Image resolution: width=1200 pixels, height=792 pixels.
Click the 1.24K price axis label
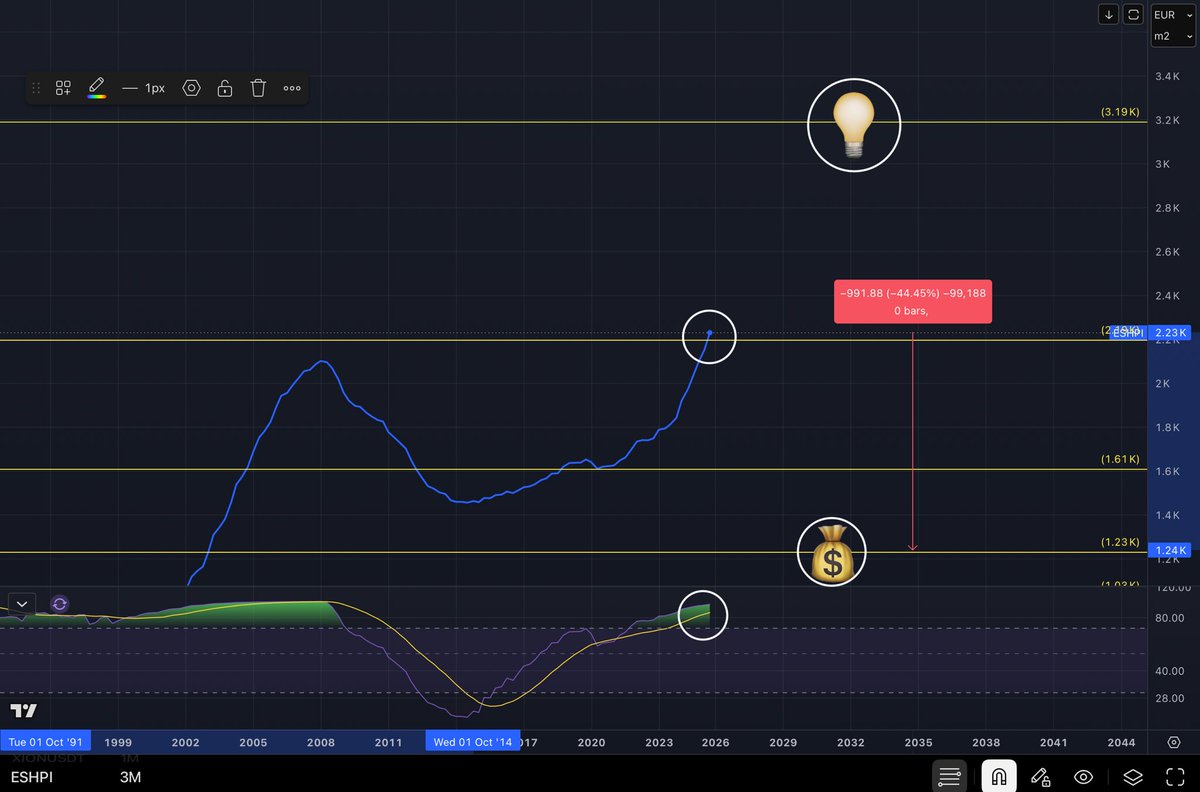1169,550
